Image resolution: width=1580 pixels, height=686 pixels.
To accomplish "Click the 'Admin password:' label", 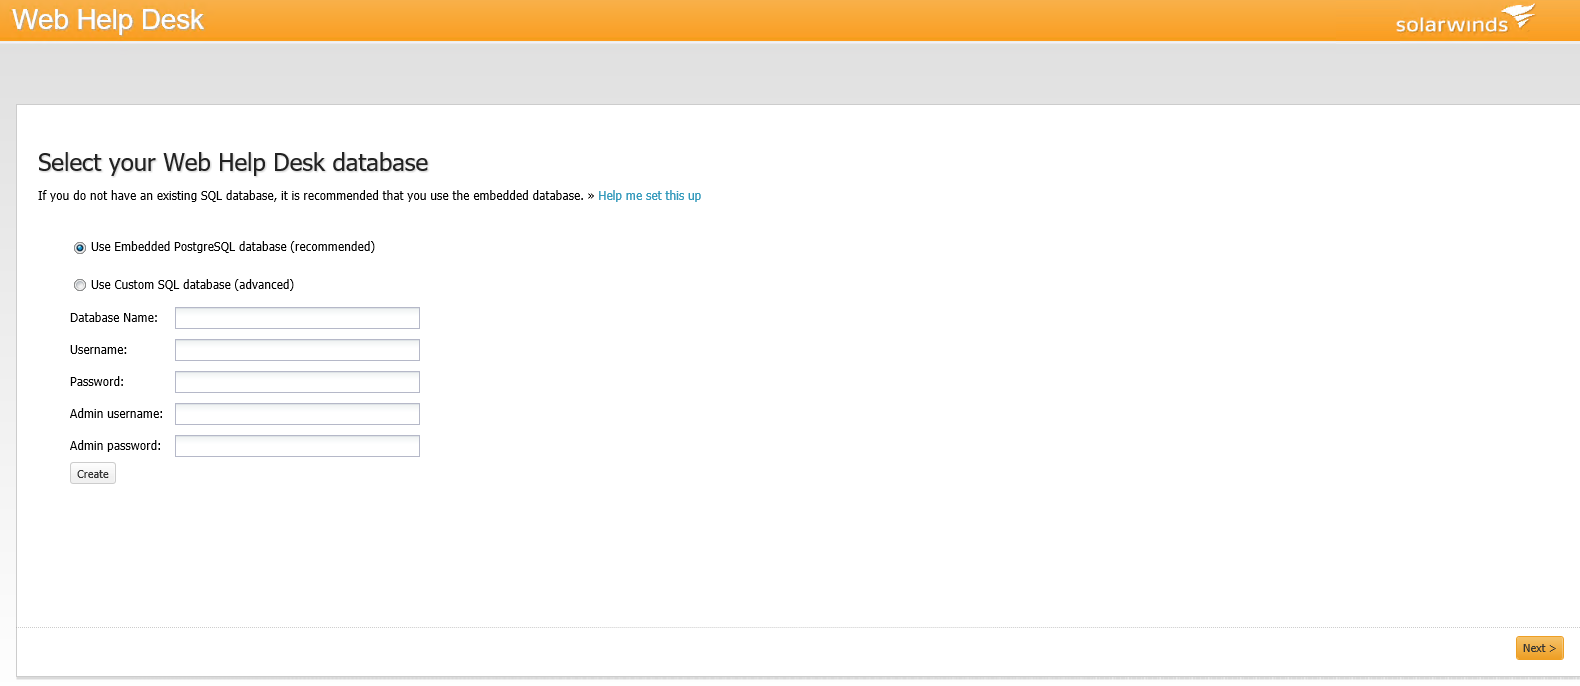I will (x=115, y=446).
